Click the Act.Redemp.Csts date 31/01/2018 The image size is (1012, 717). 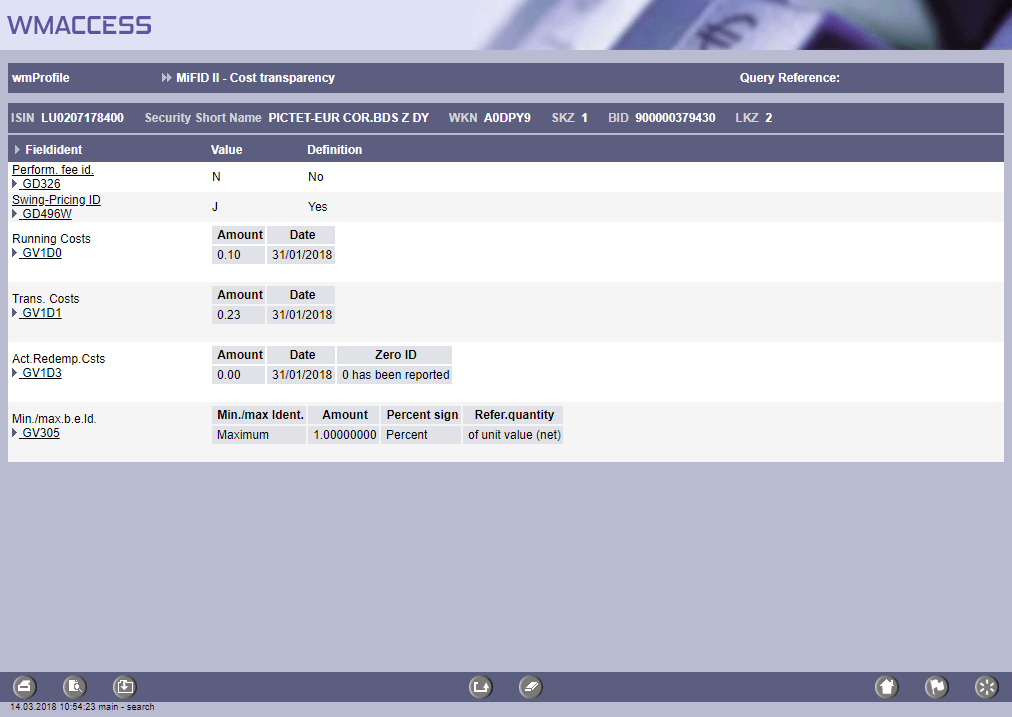pos(301,375)
